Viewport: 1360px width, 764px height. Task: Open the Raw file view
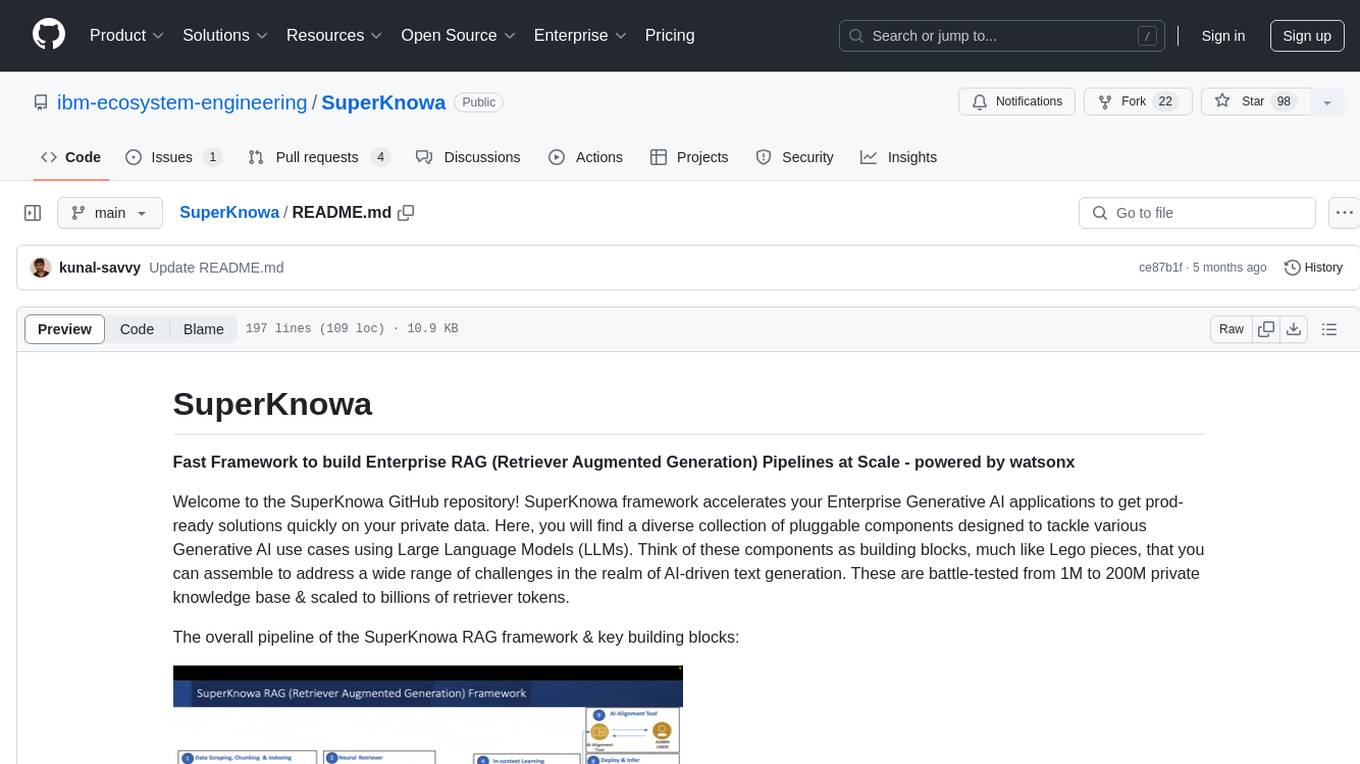1232,329
